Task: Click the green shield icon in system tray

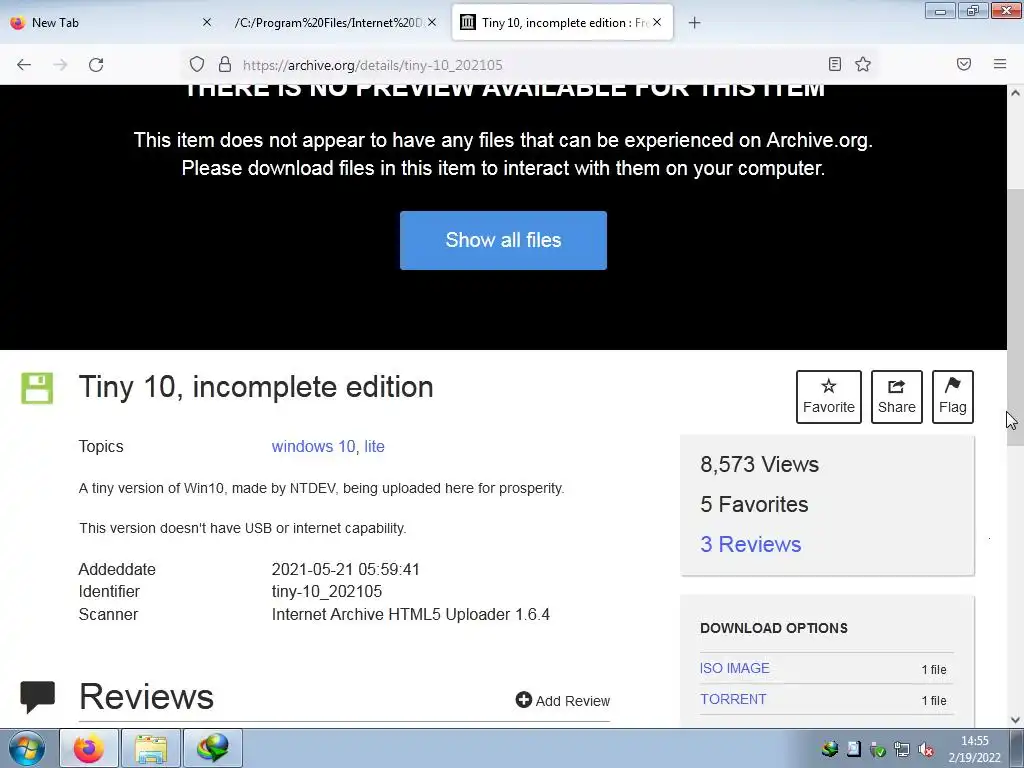Action: (x=878, y=749)
